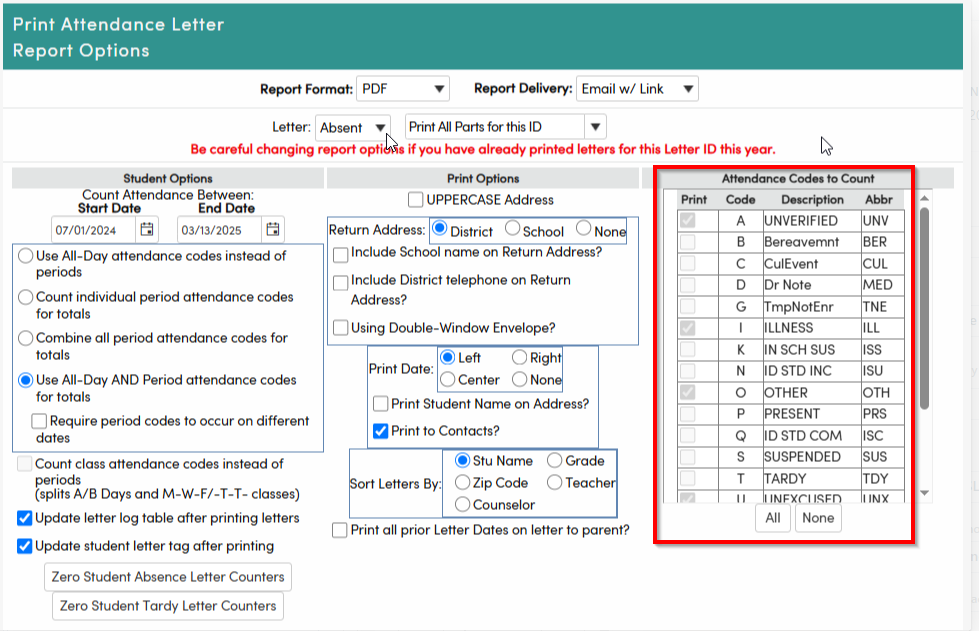
Task: Sort letters by Stu Name
Action: pyautogui.click(x=463, y=461)
